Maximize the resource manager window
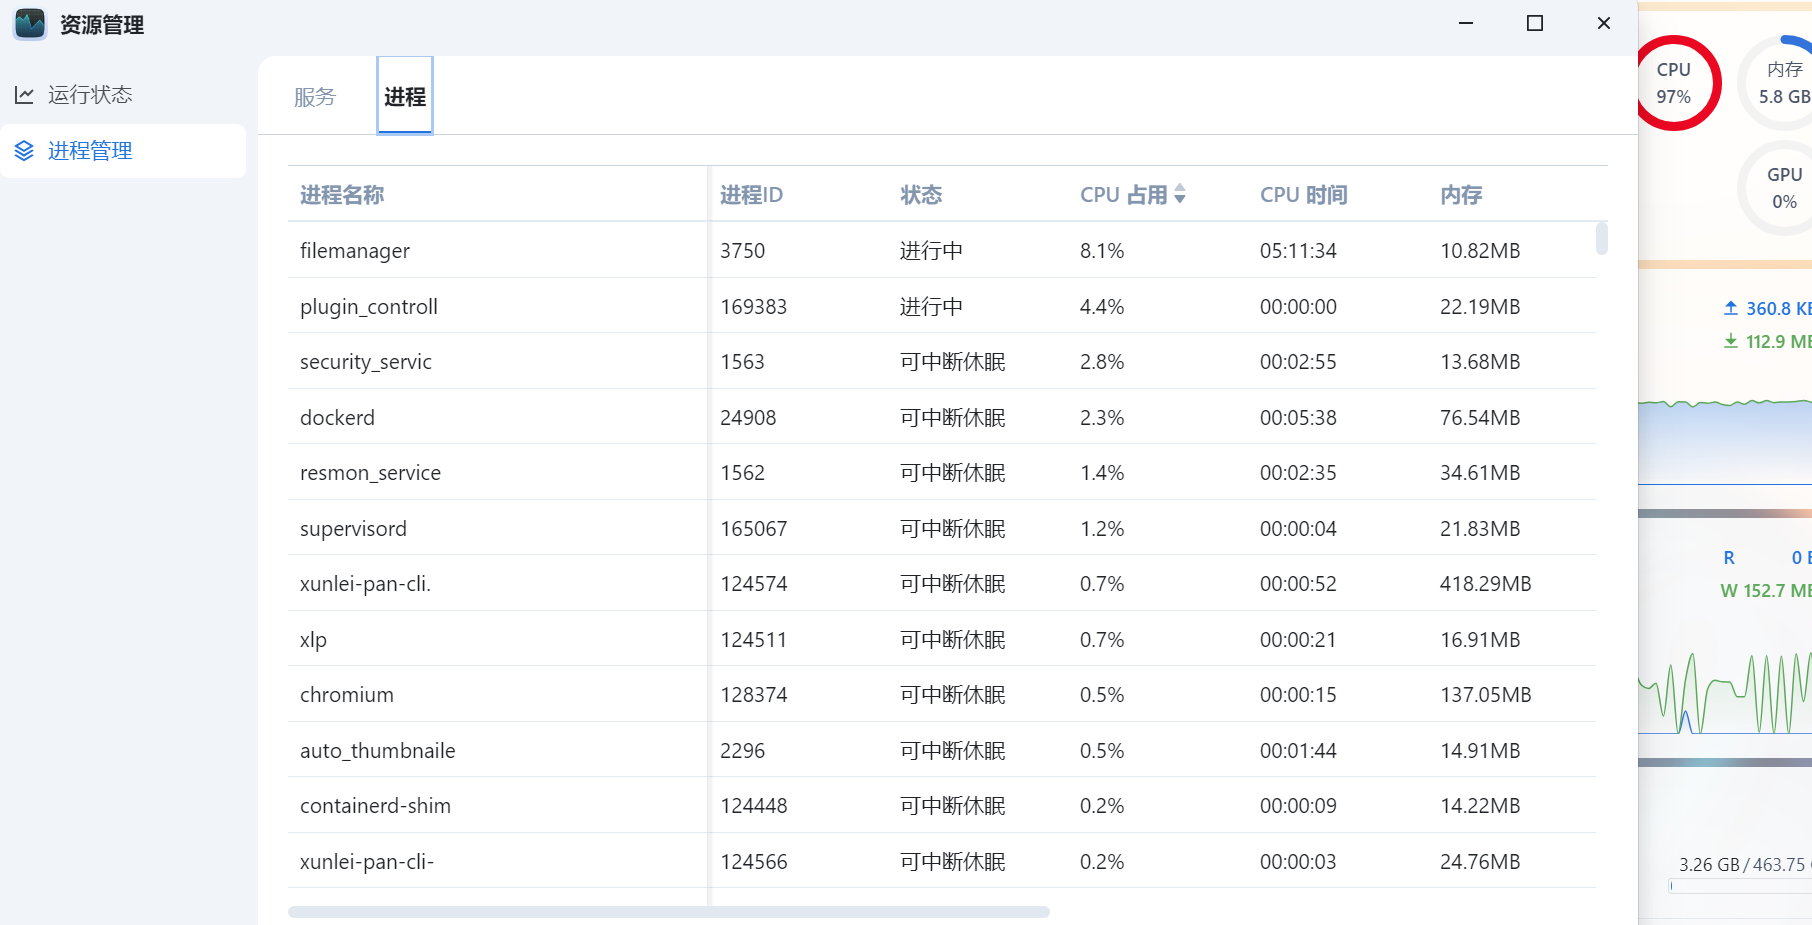The height and width of the screenshot is (925, 1812). tap(1535, 23)
